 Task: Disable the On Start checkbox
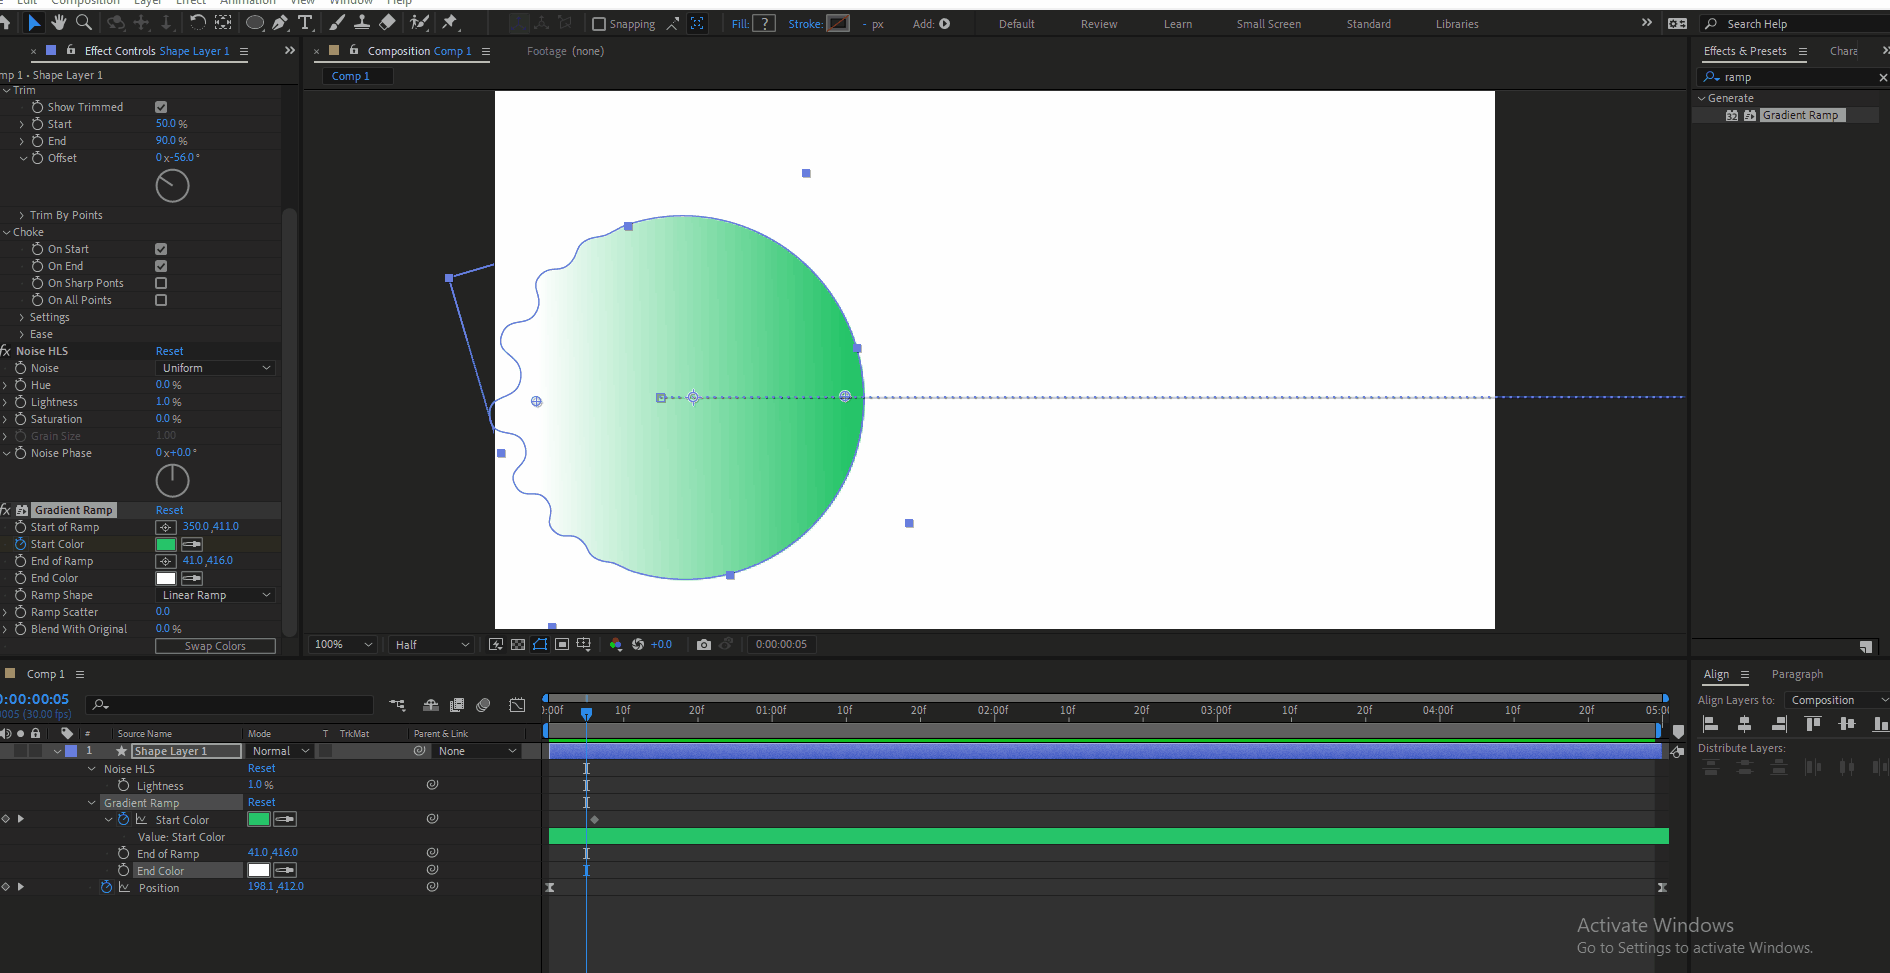click(160, 248)
